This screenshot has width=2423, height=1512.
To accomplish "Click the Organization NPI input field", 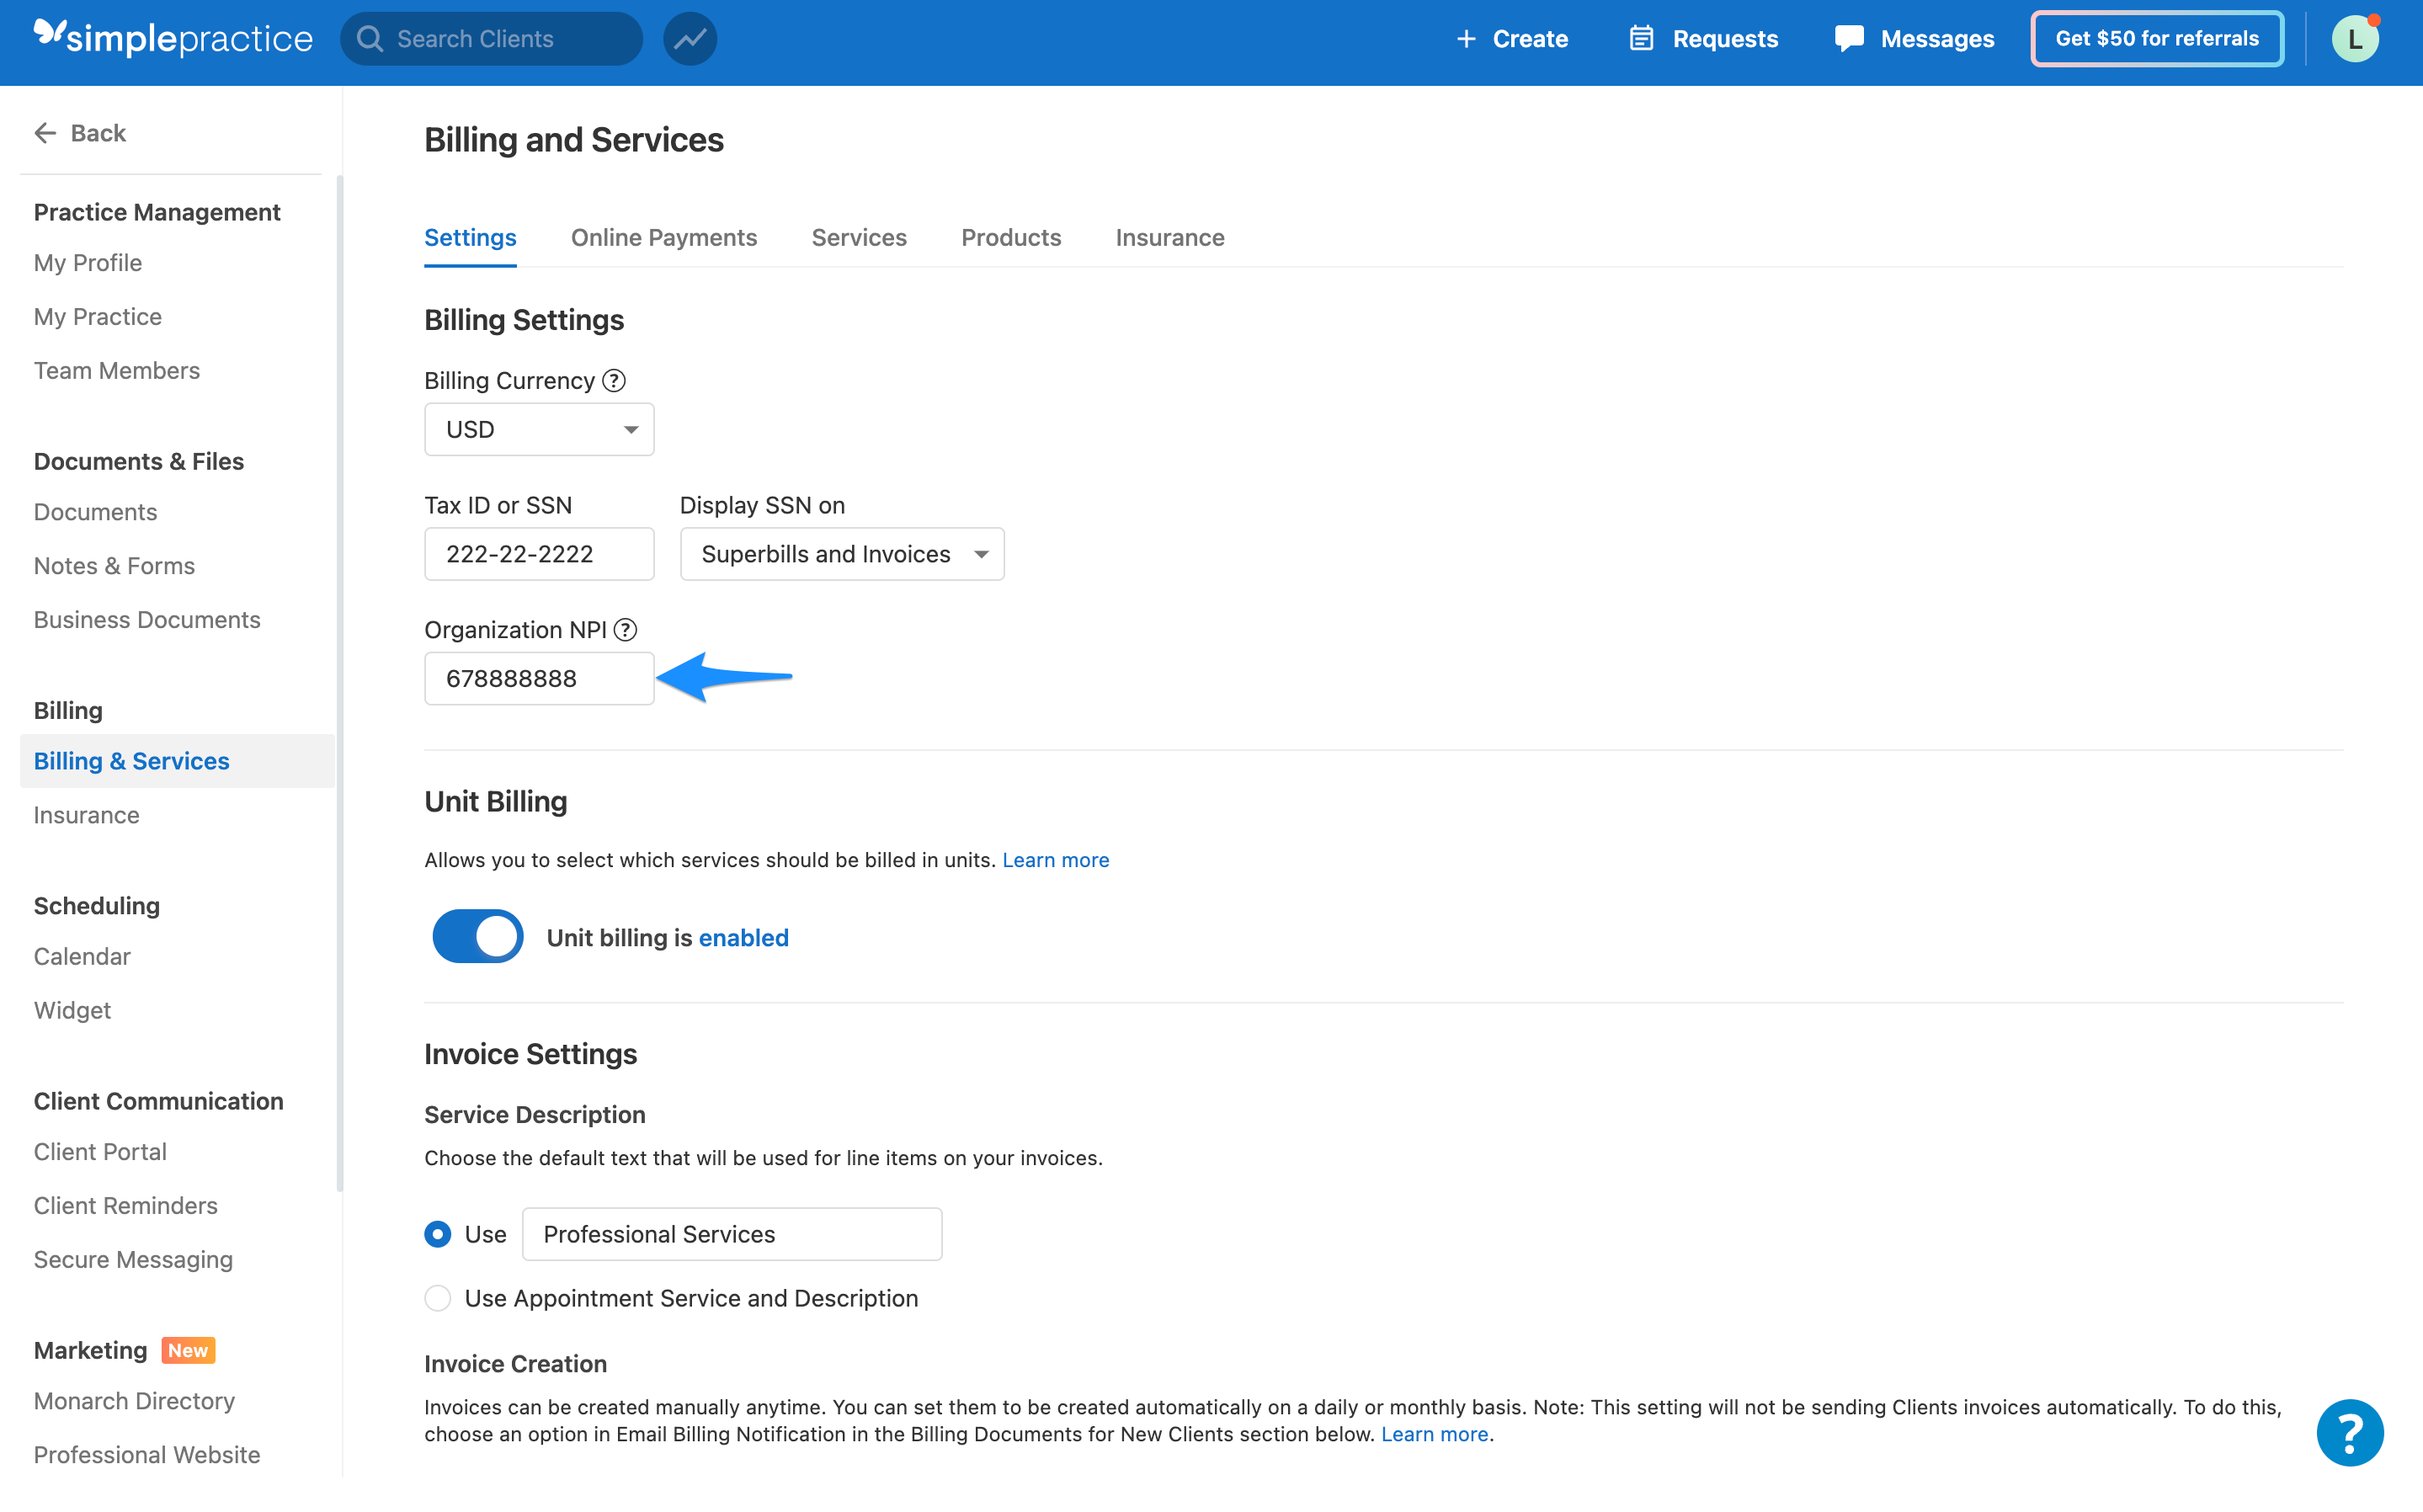I will tap(539, 678).
